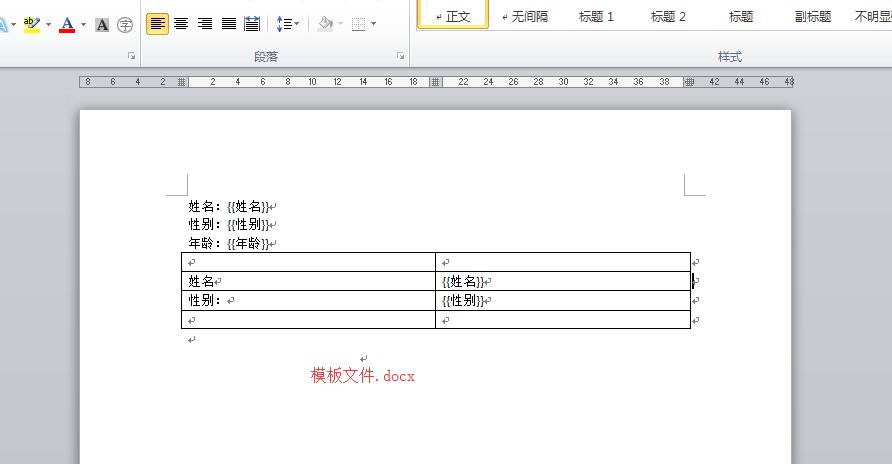Open the line spacing dropdown
Image resolution: width=892 pixels, height=464 pixels.
(287, 24)
